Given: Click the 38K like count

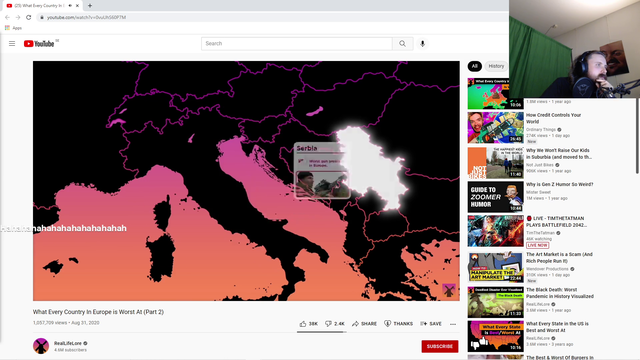Looking at the screenshot, I should point(313,324).
